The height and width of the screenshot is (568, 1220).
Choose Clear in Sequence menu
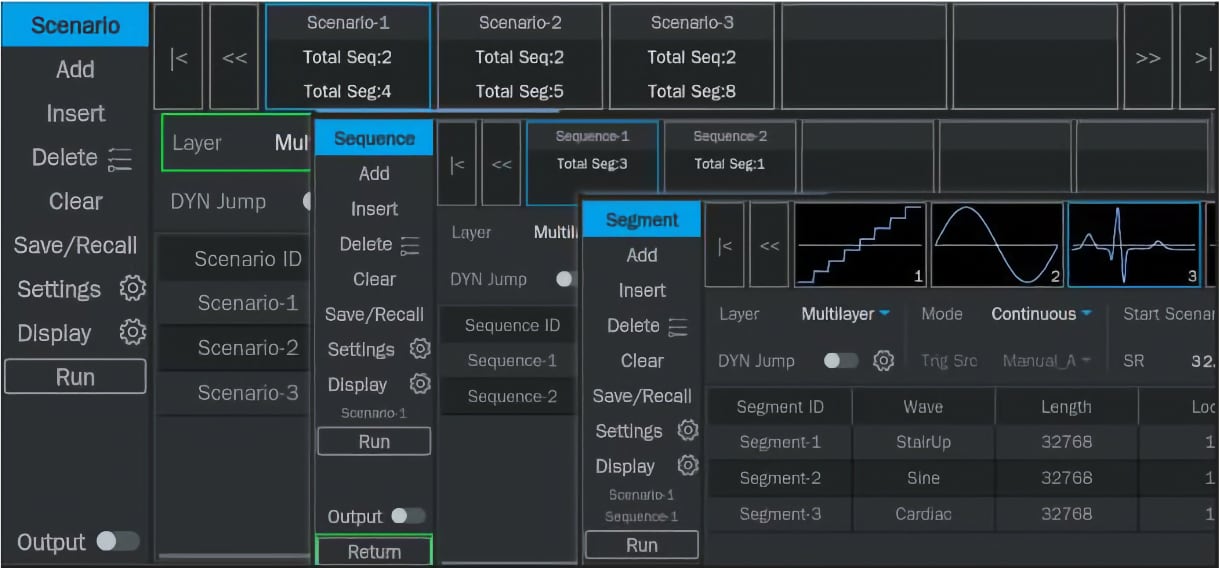[x=374, y=279]
